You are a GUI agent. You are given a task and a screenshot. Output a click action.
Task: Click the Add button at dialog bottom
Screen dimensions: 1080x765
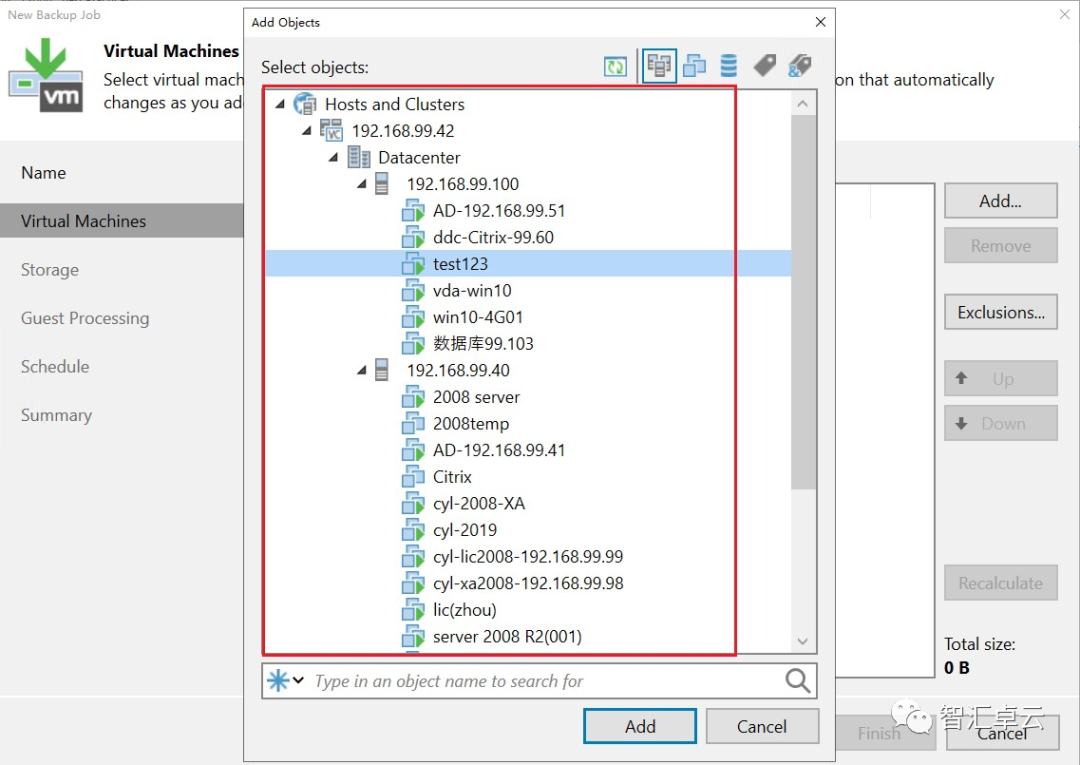click(639, 726)
